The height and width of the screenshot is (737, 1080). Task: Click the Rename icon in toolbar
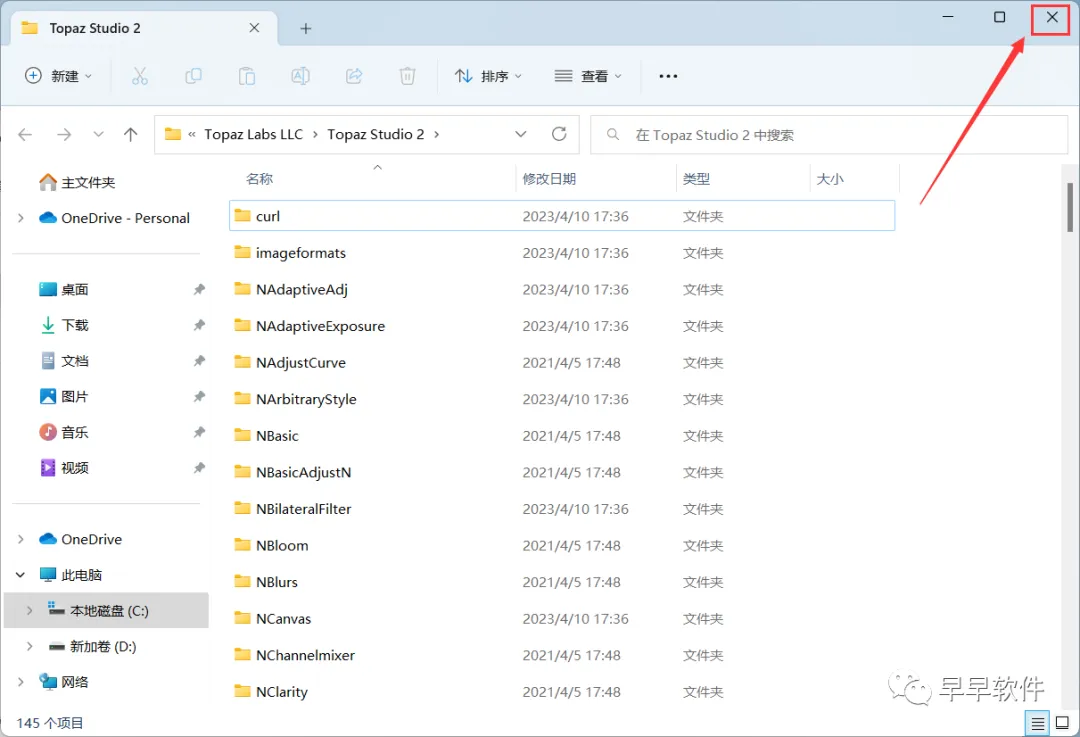pos(300,76)
